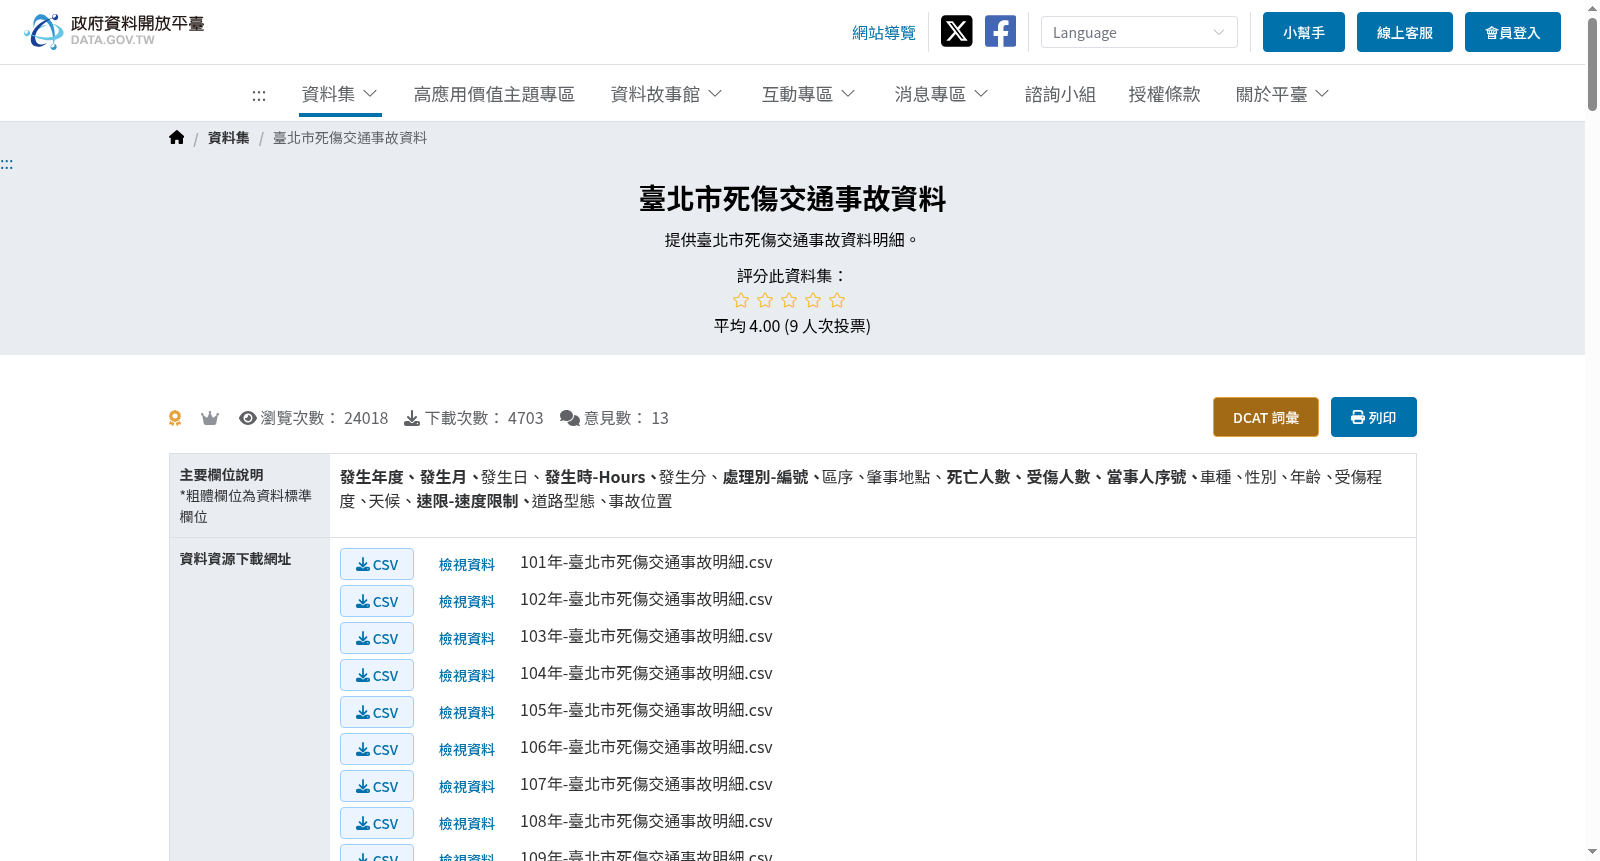Click the eye icon beside view count
Viewport: 1600px width, 861px height.
pos(248,418)
